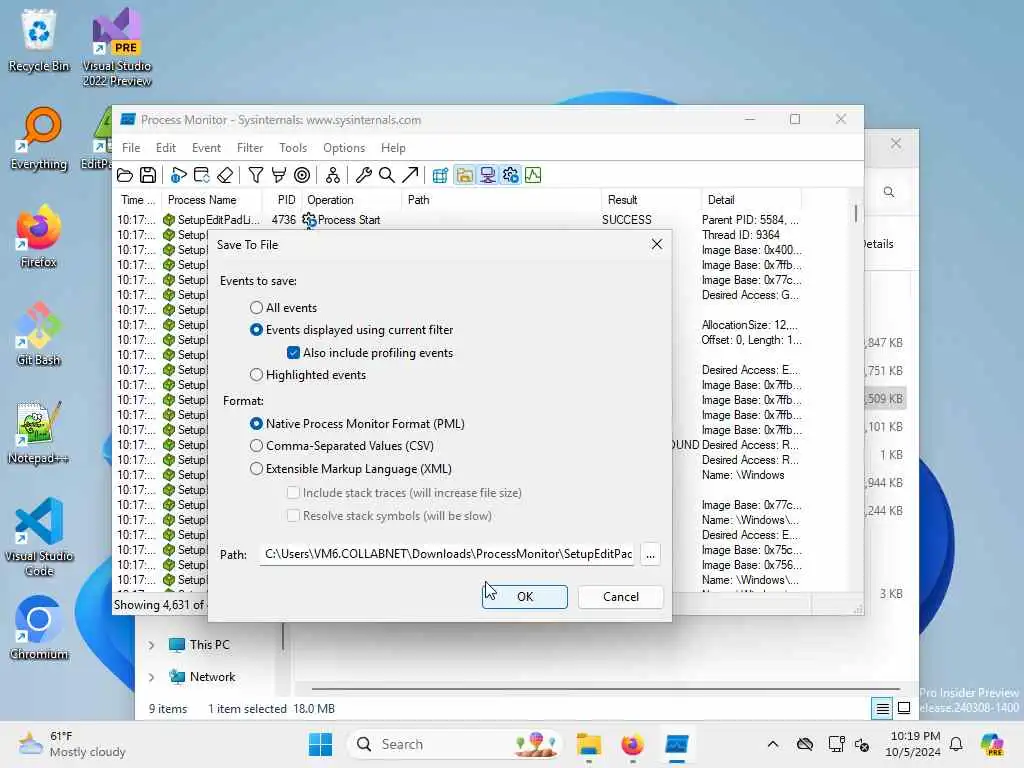This screenshot has height=768, width=1024.
Task: Toggle Show Process and Thread Activity icon
Action: [511, 175]
